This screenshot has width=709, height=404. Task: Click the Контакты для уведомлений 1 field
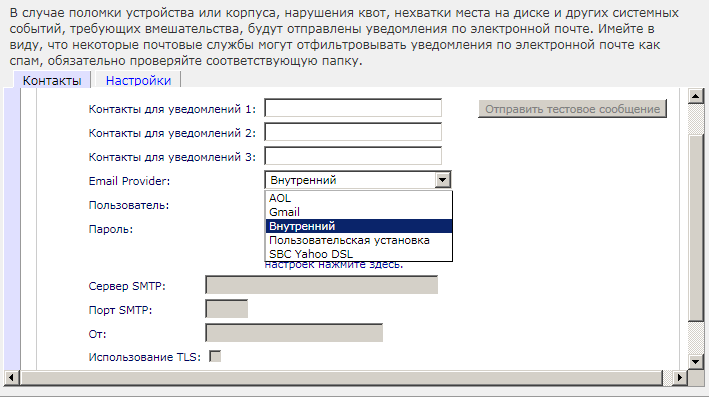click(x=353, y=108)
